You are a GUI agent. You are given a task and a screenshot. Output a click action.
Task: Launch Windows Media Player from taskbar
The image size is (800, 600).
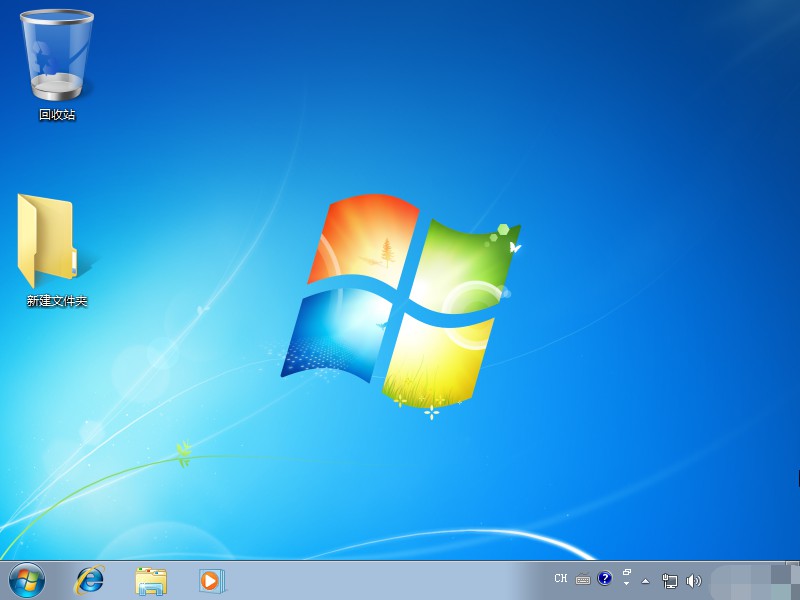point(211,580)
